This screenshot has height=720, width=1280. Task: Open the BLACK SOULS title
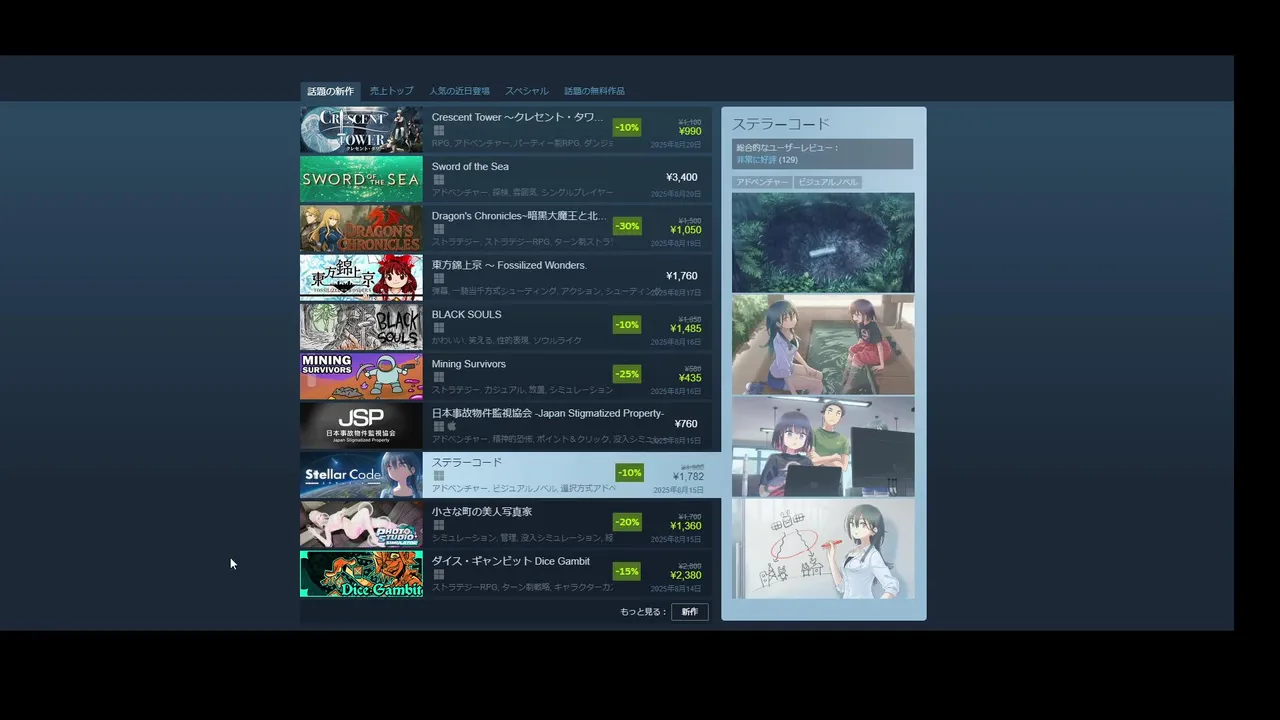(467, 314)
